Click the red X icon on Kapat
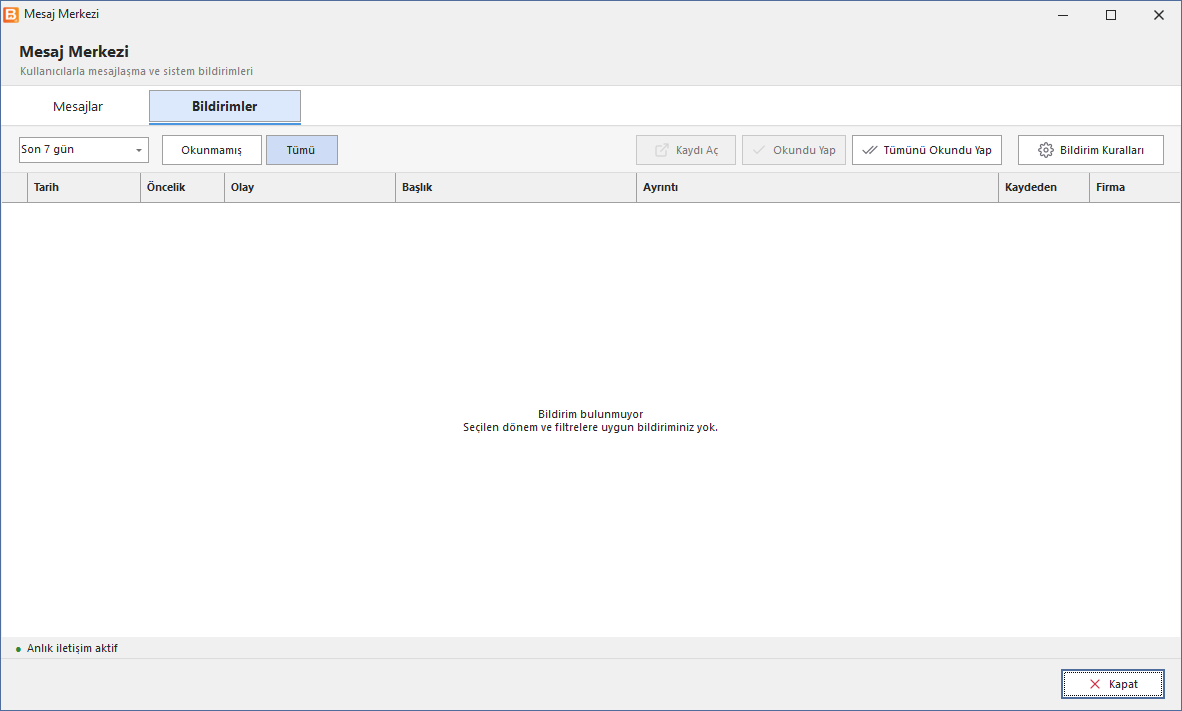 [1095, 684]
